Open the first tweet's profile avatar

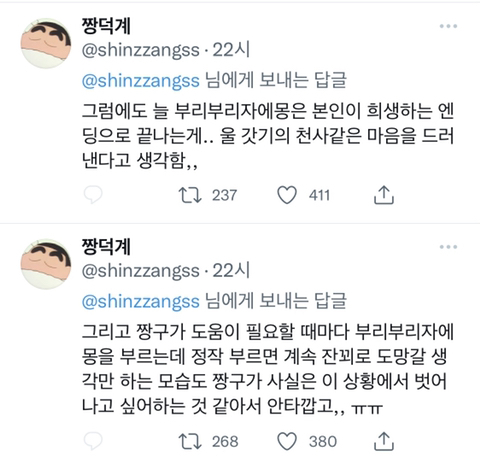coord(46,43)
